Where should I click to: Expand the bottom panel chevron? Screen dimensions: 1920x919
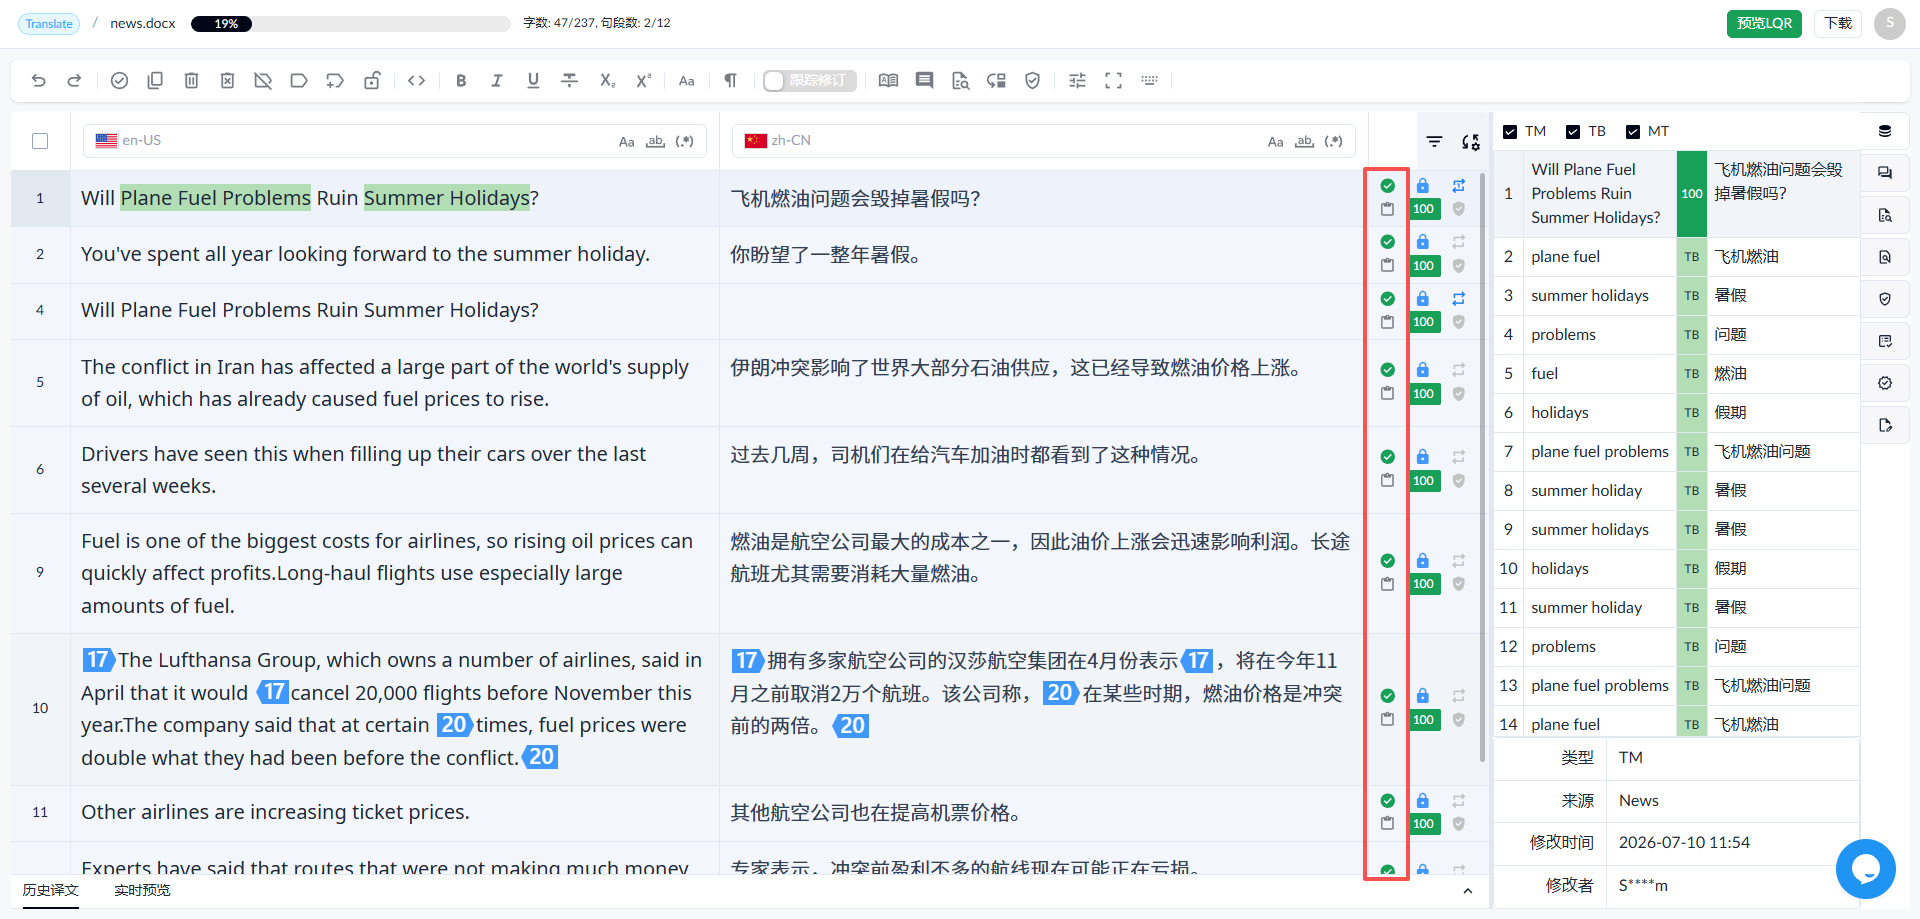pyautogui.click(x=1467, y=891)
